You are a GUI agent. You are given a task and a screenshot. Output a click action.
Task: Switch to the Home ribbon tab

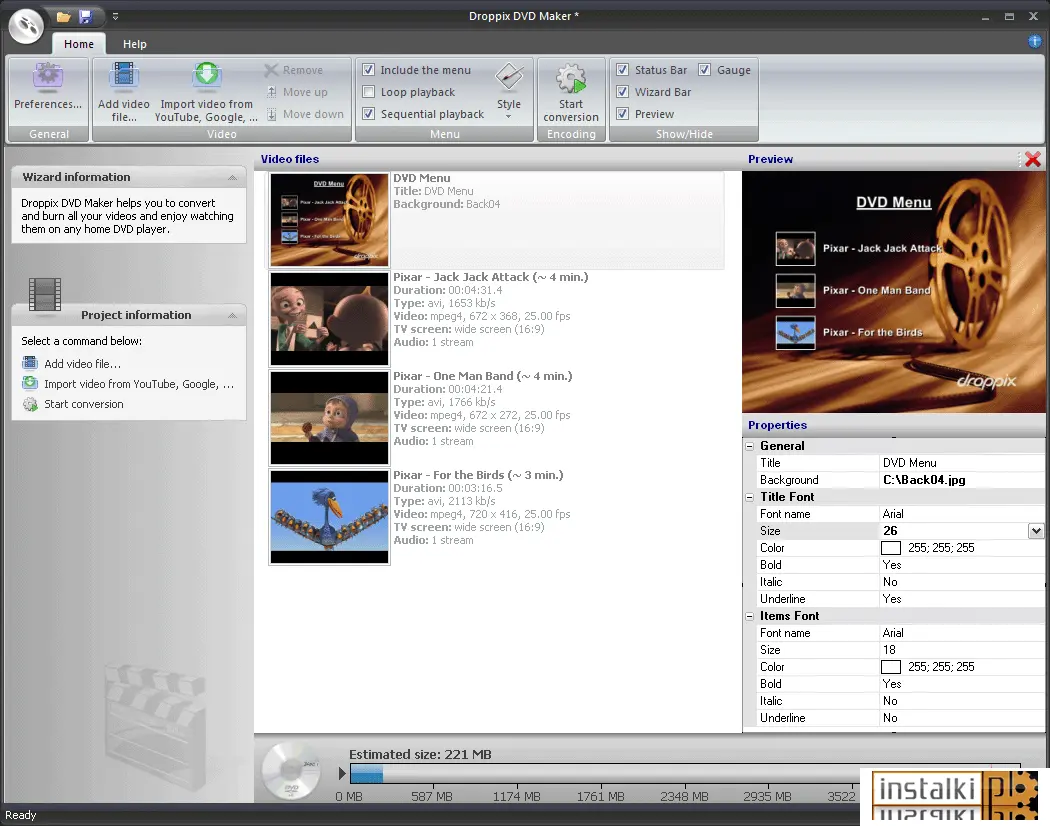[x=79, y=44]
